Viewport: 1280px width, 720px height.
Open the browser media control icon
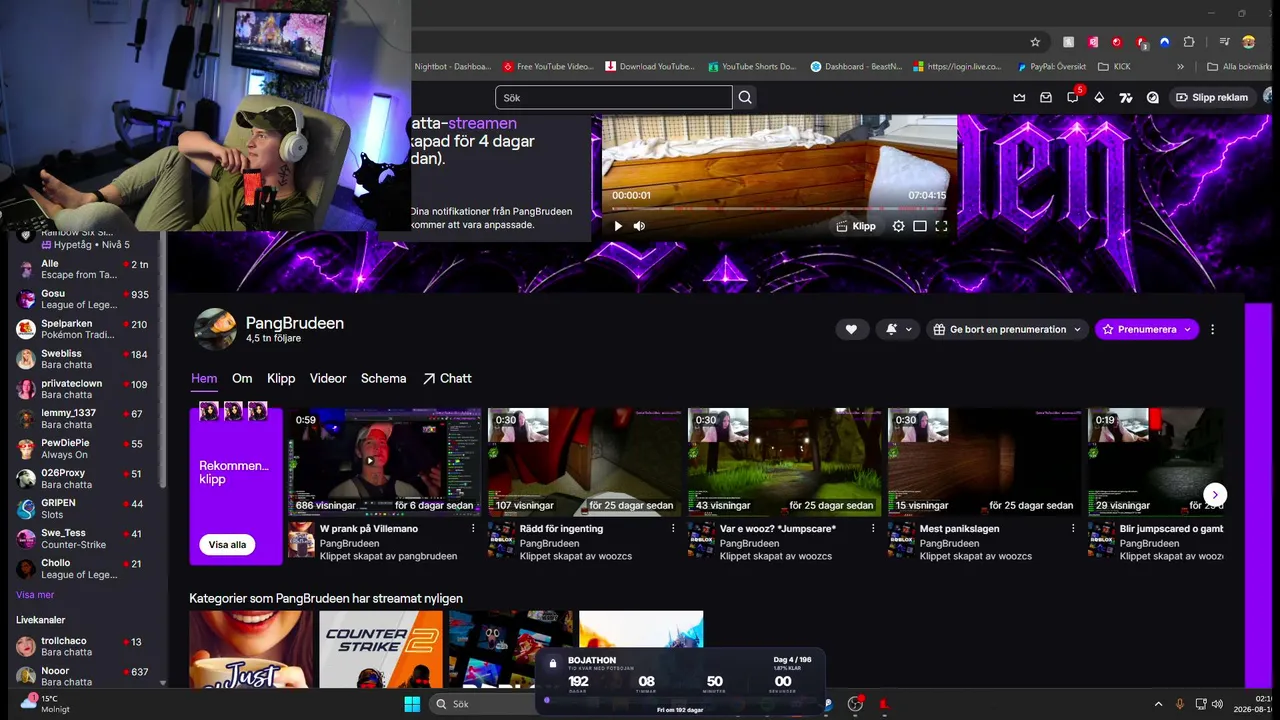(x=1224, y=42)
